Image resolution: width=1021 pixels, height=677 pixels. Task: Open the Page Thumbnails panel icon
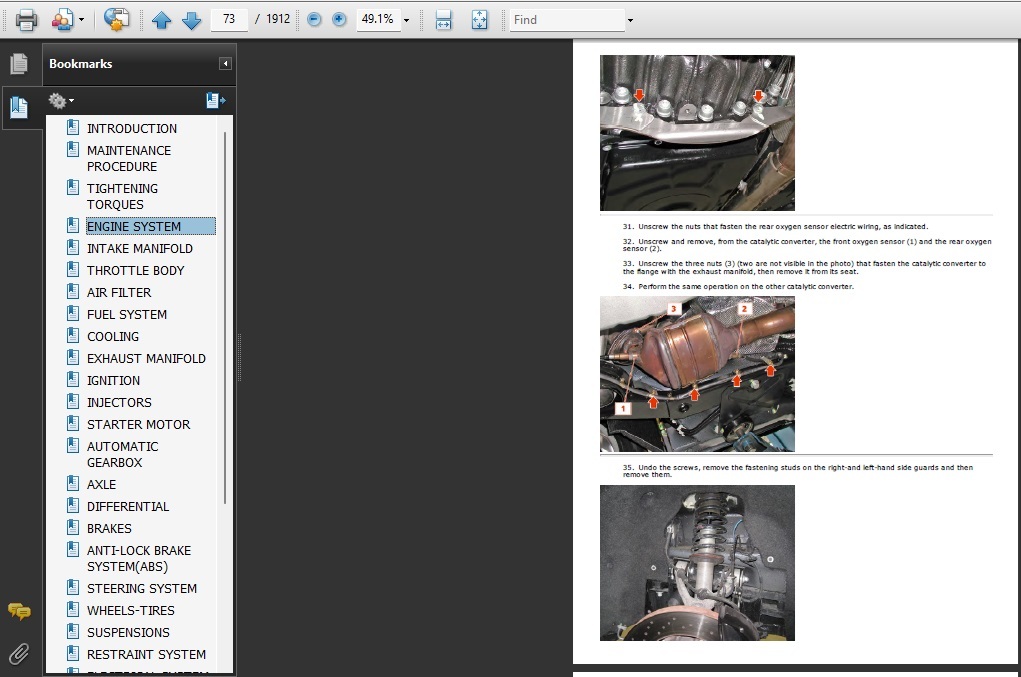pos(19,64)
